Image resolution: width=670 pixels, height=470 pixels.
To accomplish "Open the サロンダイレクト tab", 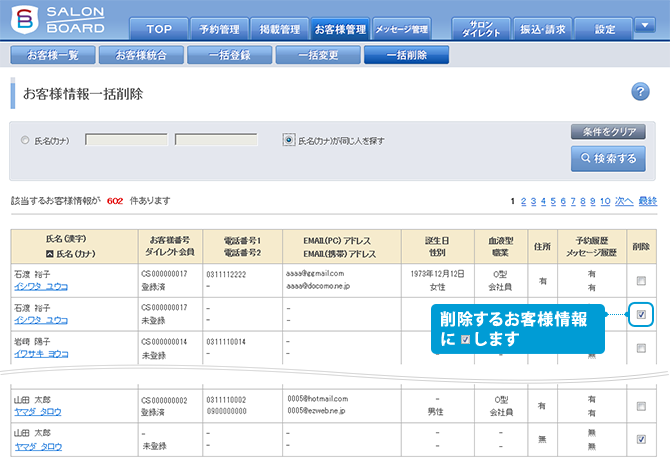I will tap(480, 29).
